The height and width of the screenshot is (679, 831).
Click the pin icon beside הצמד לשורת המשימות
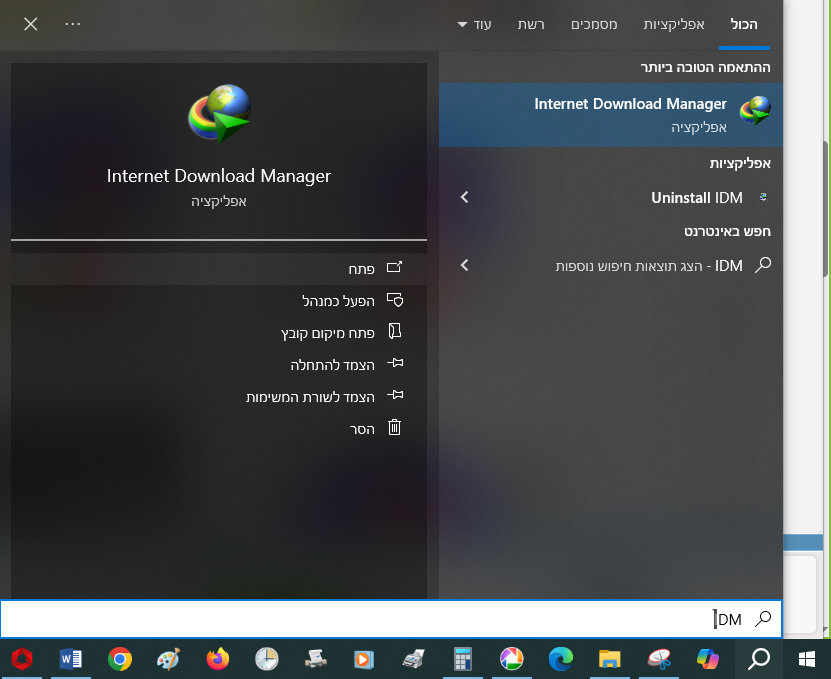[395, 395]
